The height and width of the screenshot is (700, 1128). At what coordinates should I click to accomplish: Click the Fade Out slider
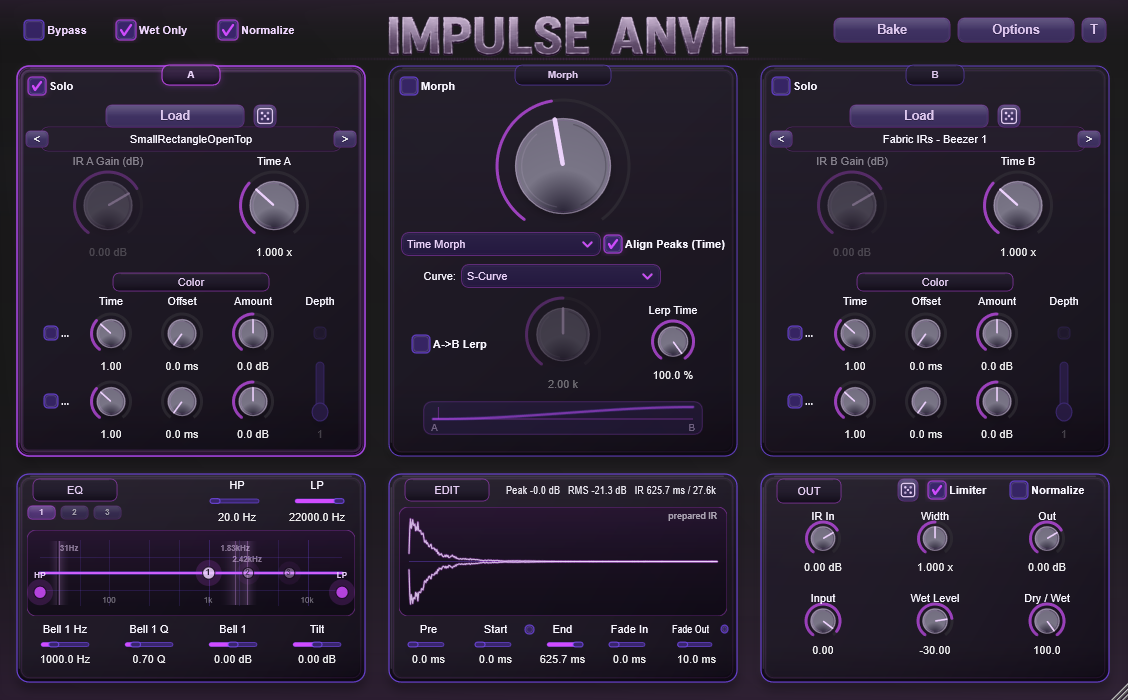(695, 645)
